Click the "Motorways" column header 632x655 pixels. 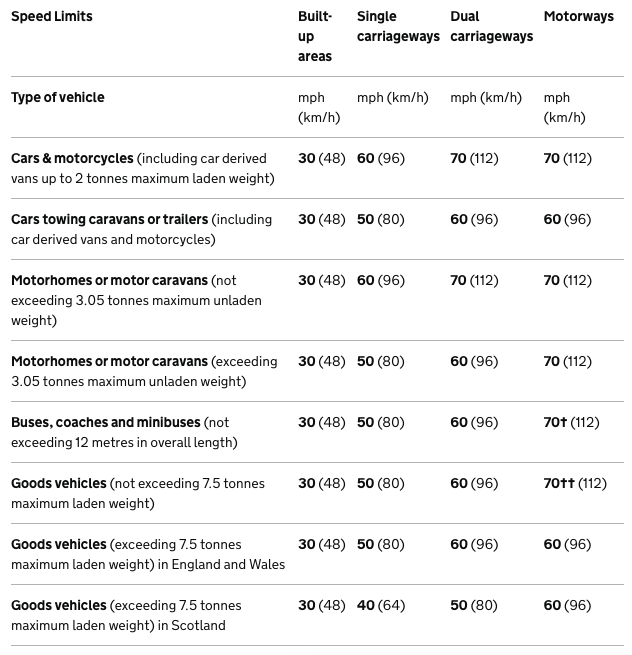[x=578, y=17]
